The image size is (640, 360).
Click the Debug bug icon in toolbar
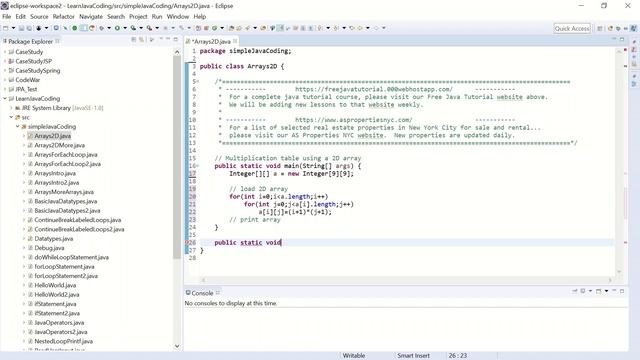click(101, 28)
